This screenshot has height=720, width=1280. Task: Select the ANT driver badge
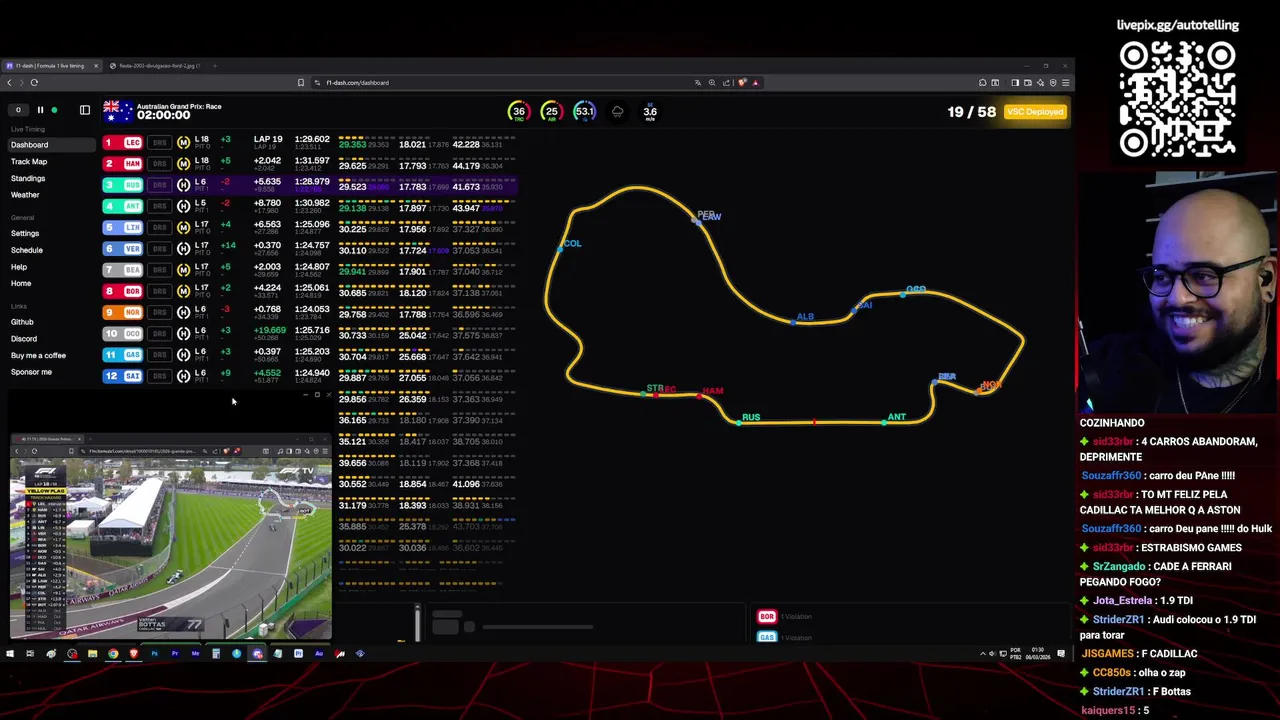pos(124,206)
